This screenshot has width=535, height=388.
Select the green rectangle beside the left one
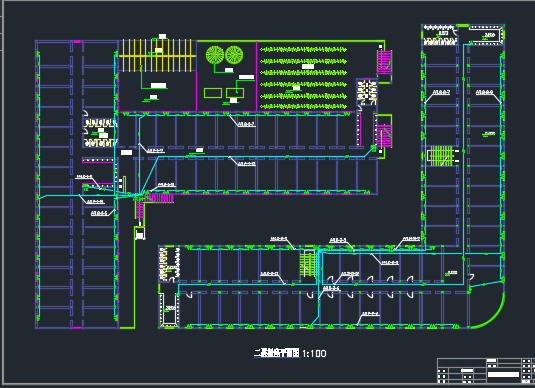pos(235,93)
